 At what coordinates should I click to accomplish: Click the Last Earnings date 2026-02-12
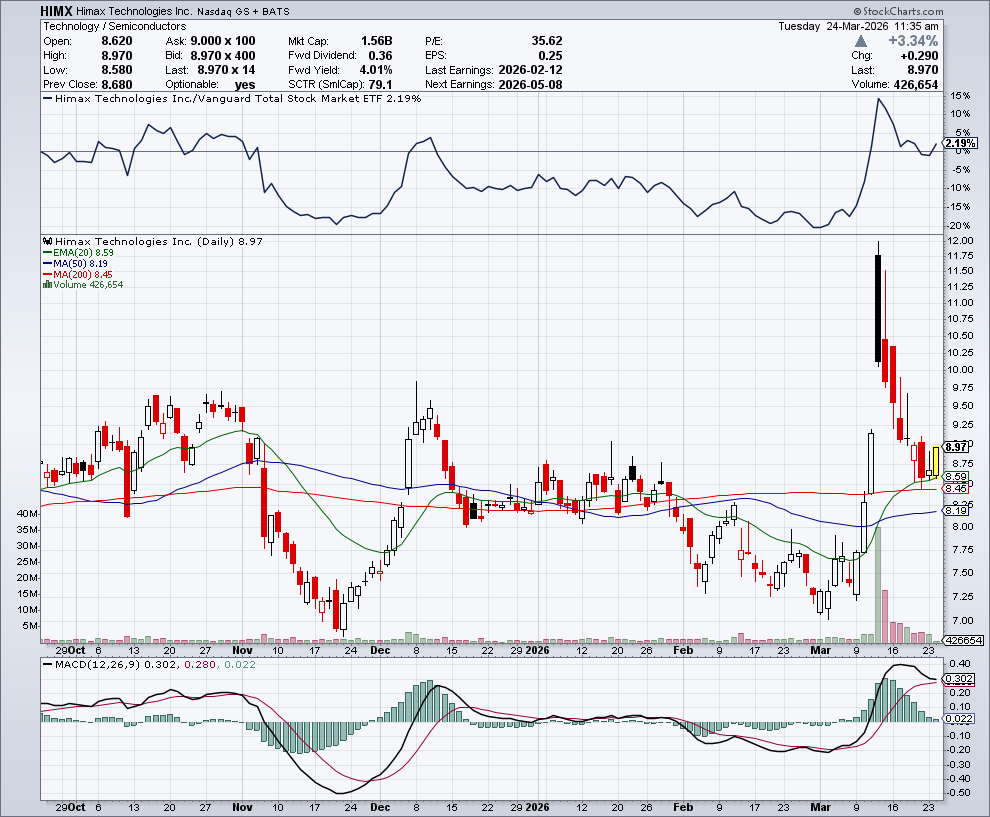point(530,70)
